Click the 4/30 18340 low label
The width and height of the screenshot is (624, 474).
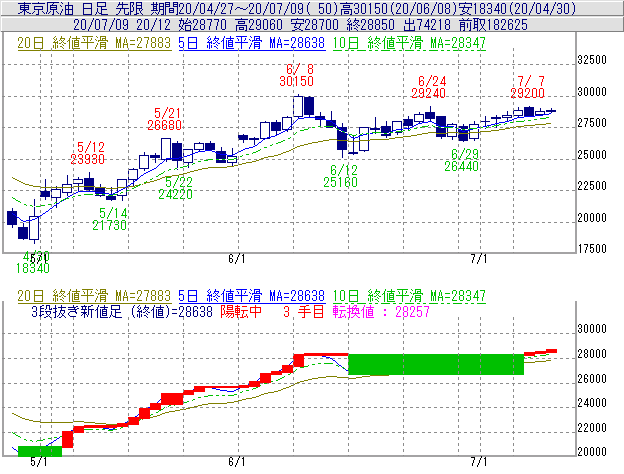[x=33, y=262]
